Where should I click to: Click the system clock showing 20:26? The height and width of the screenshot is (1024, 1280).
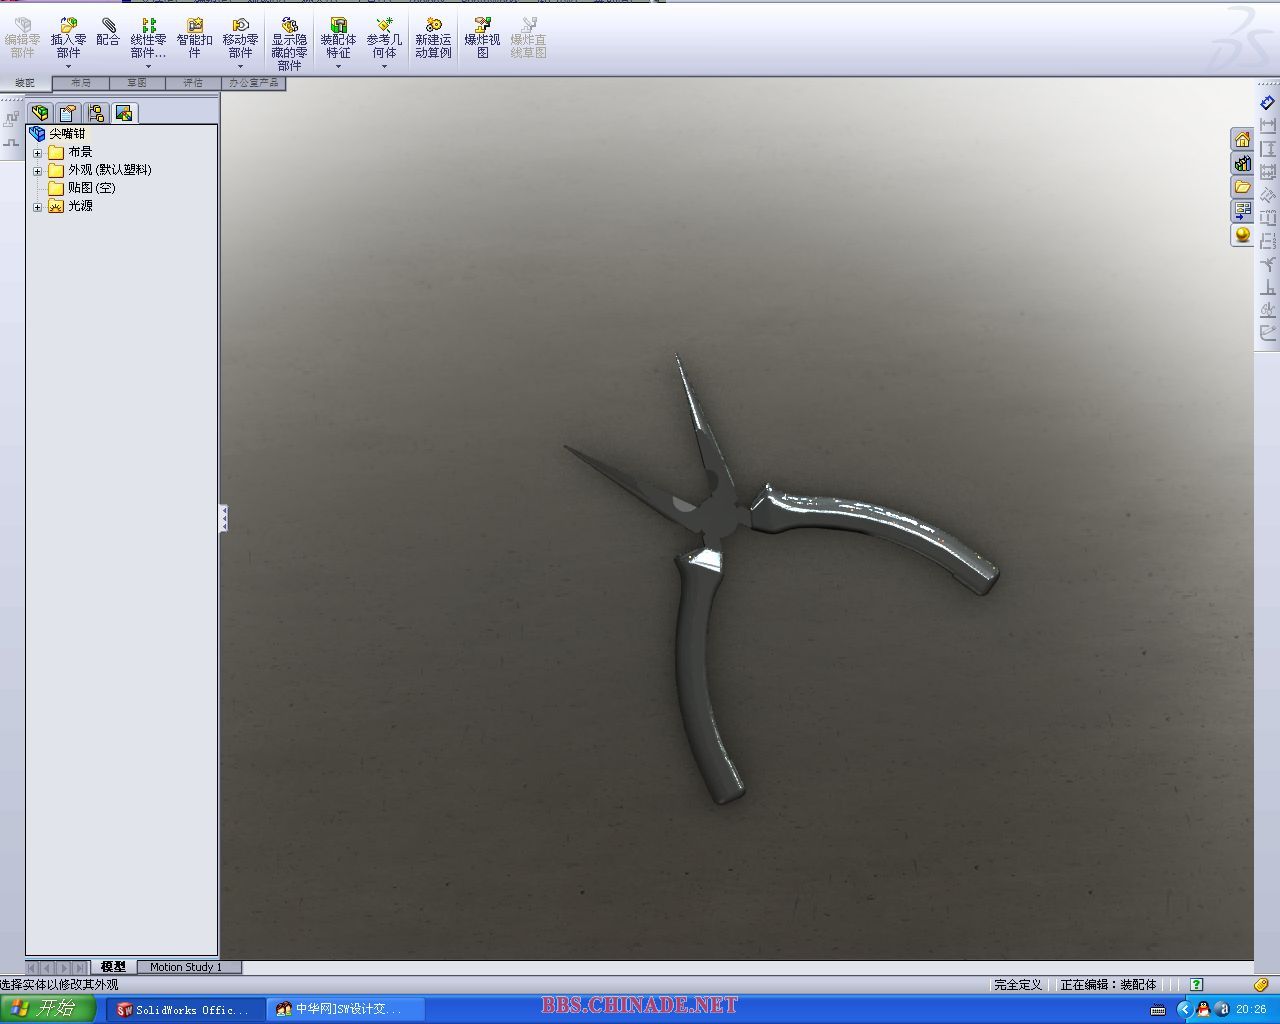1251,1010
